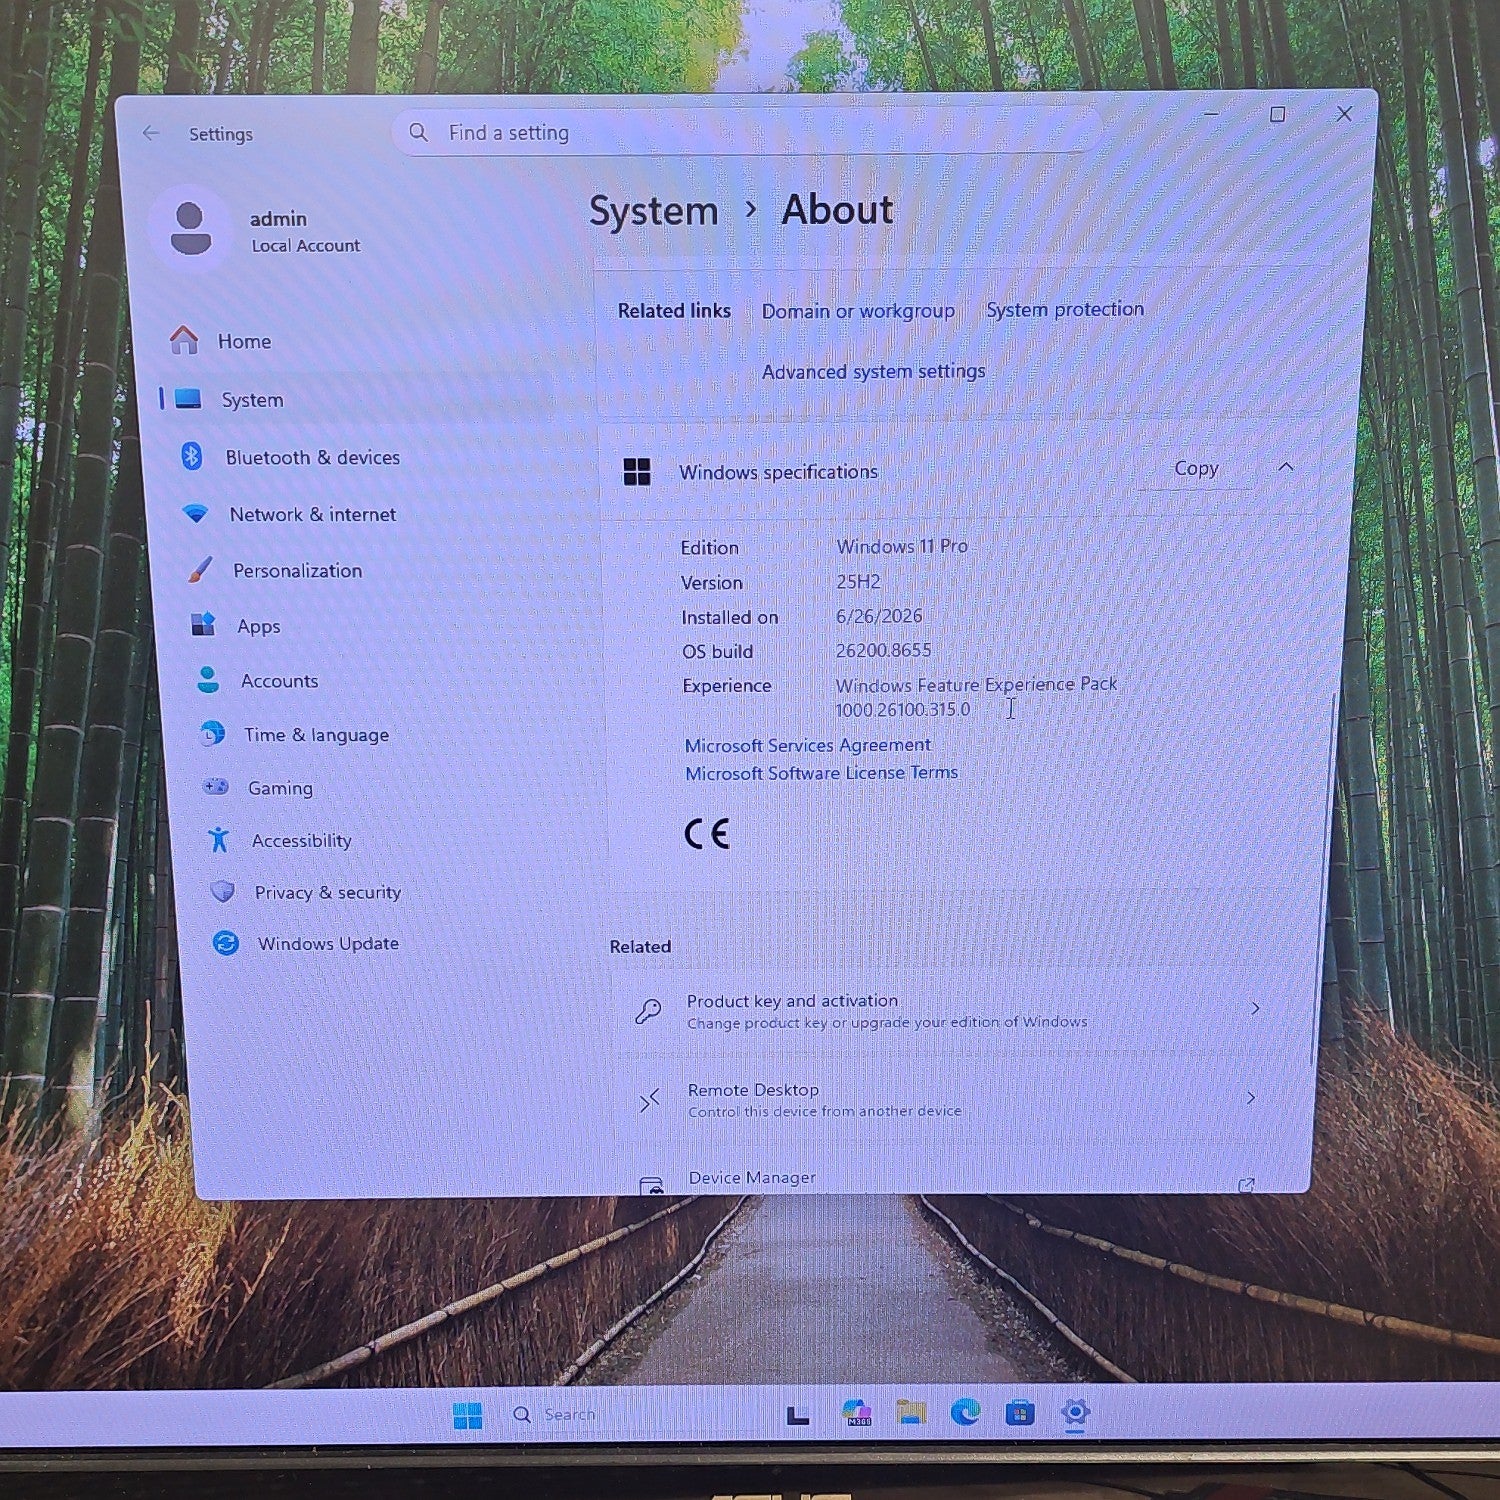Click the Gaming controller icon
Viewport: 1500px width, 1500px height.
coord(216,787)
